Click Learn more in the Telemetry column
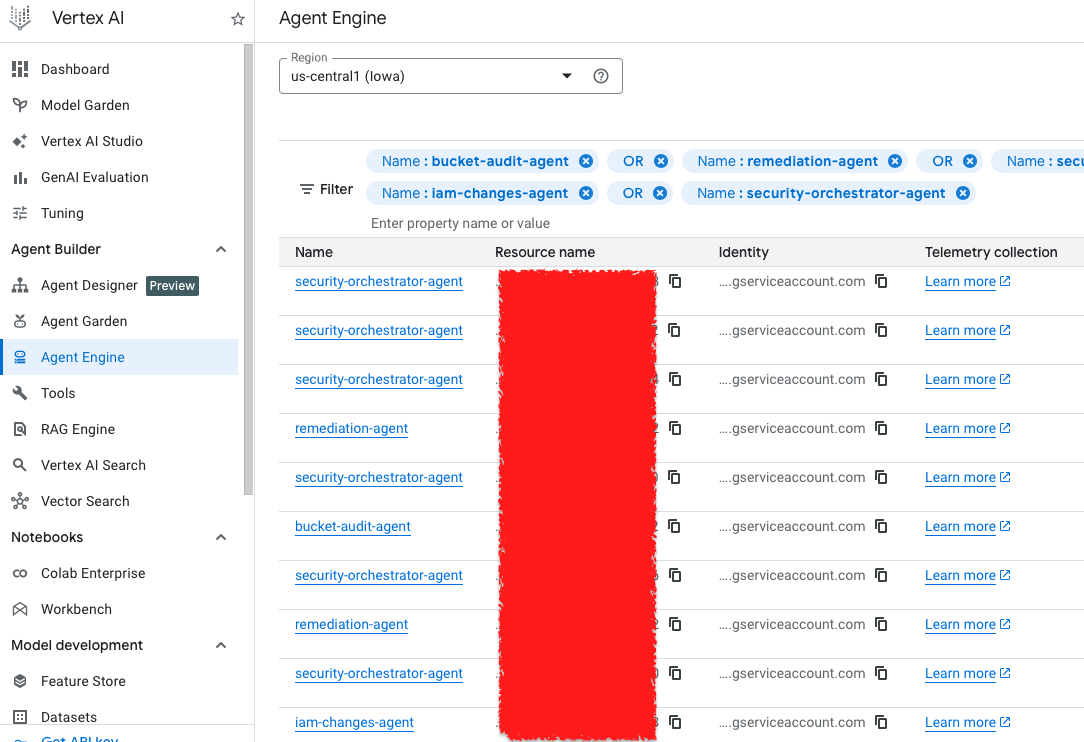 coord(960,281)
